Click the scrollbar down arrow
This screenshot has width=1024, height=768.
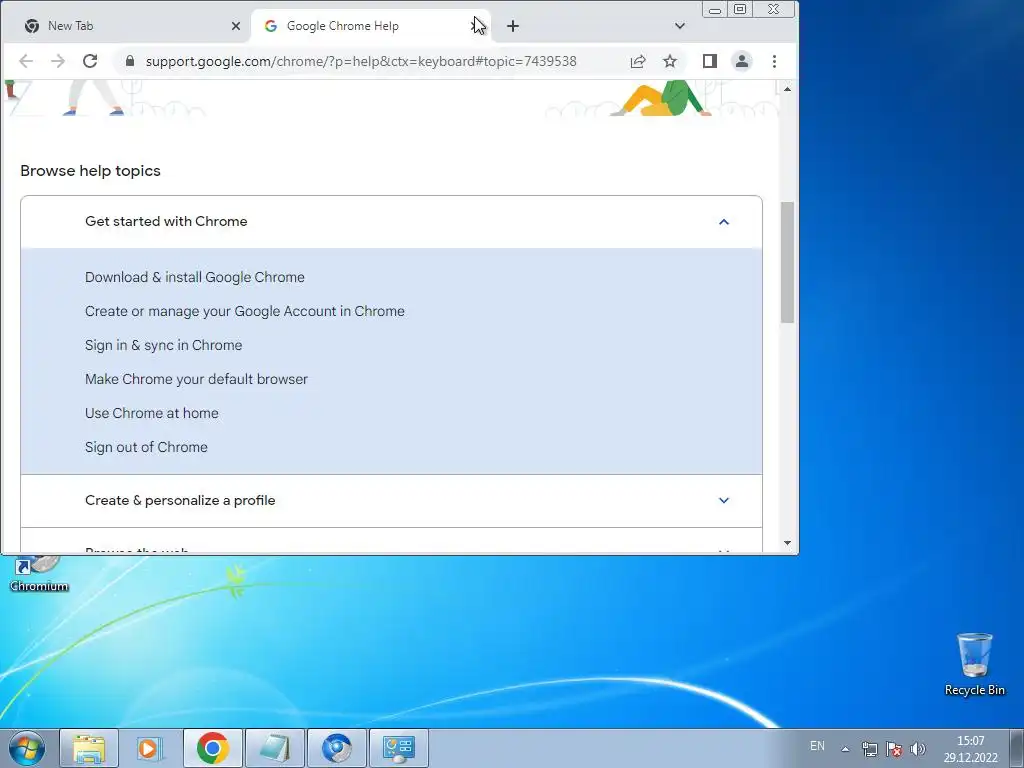[787, 543]
